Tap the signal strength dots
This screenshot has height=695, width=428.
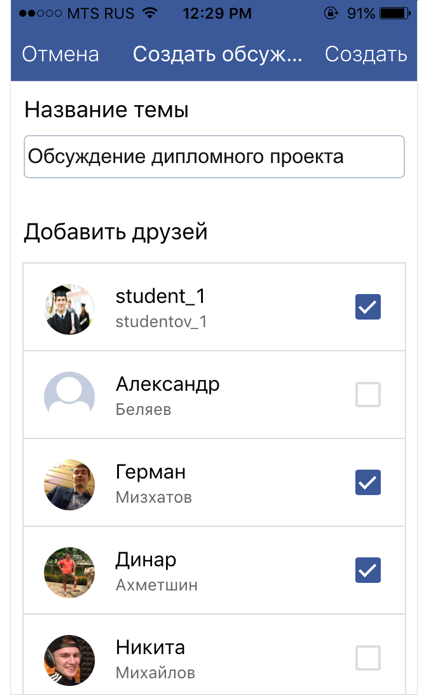[x=40, y=13]
